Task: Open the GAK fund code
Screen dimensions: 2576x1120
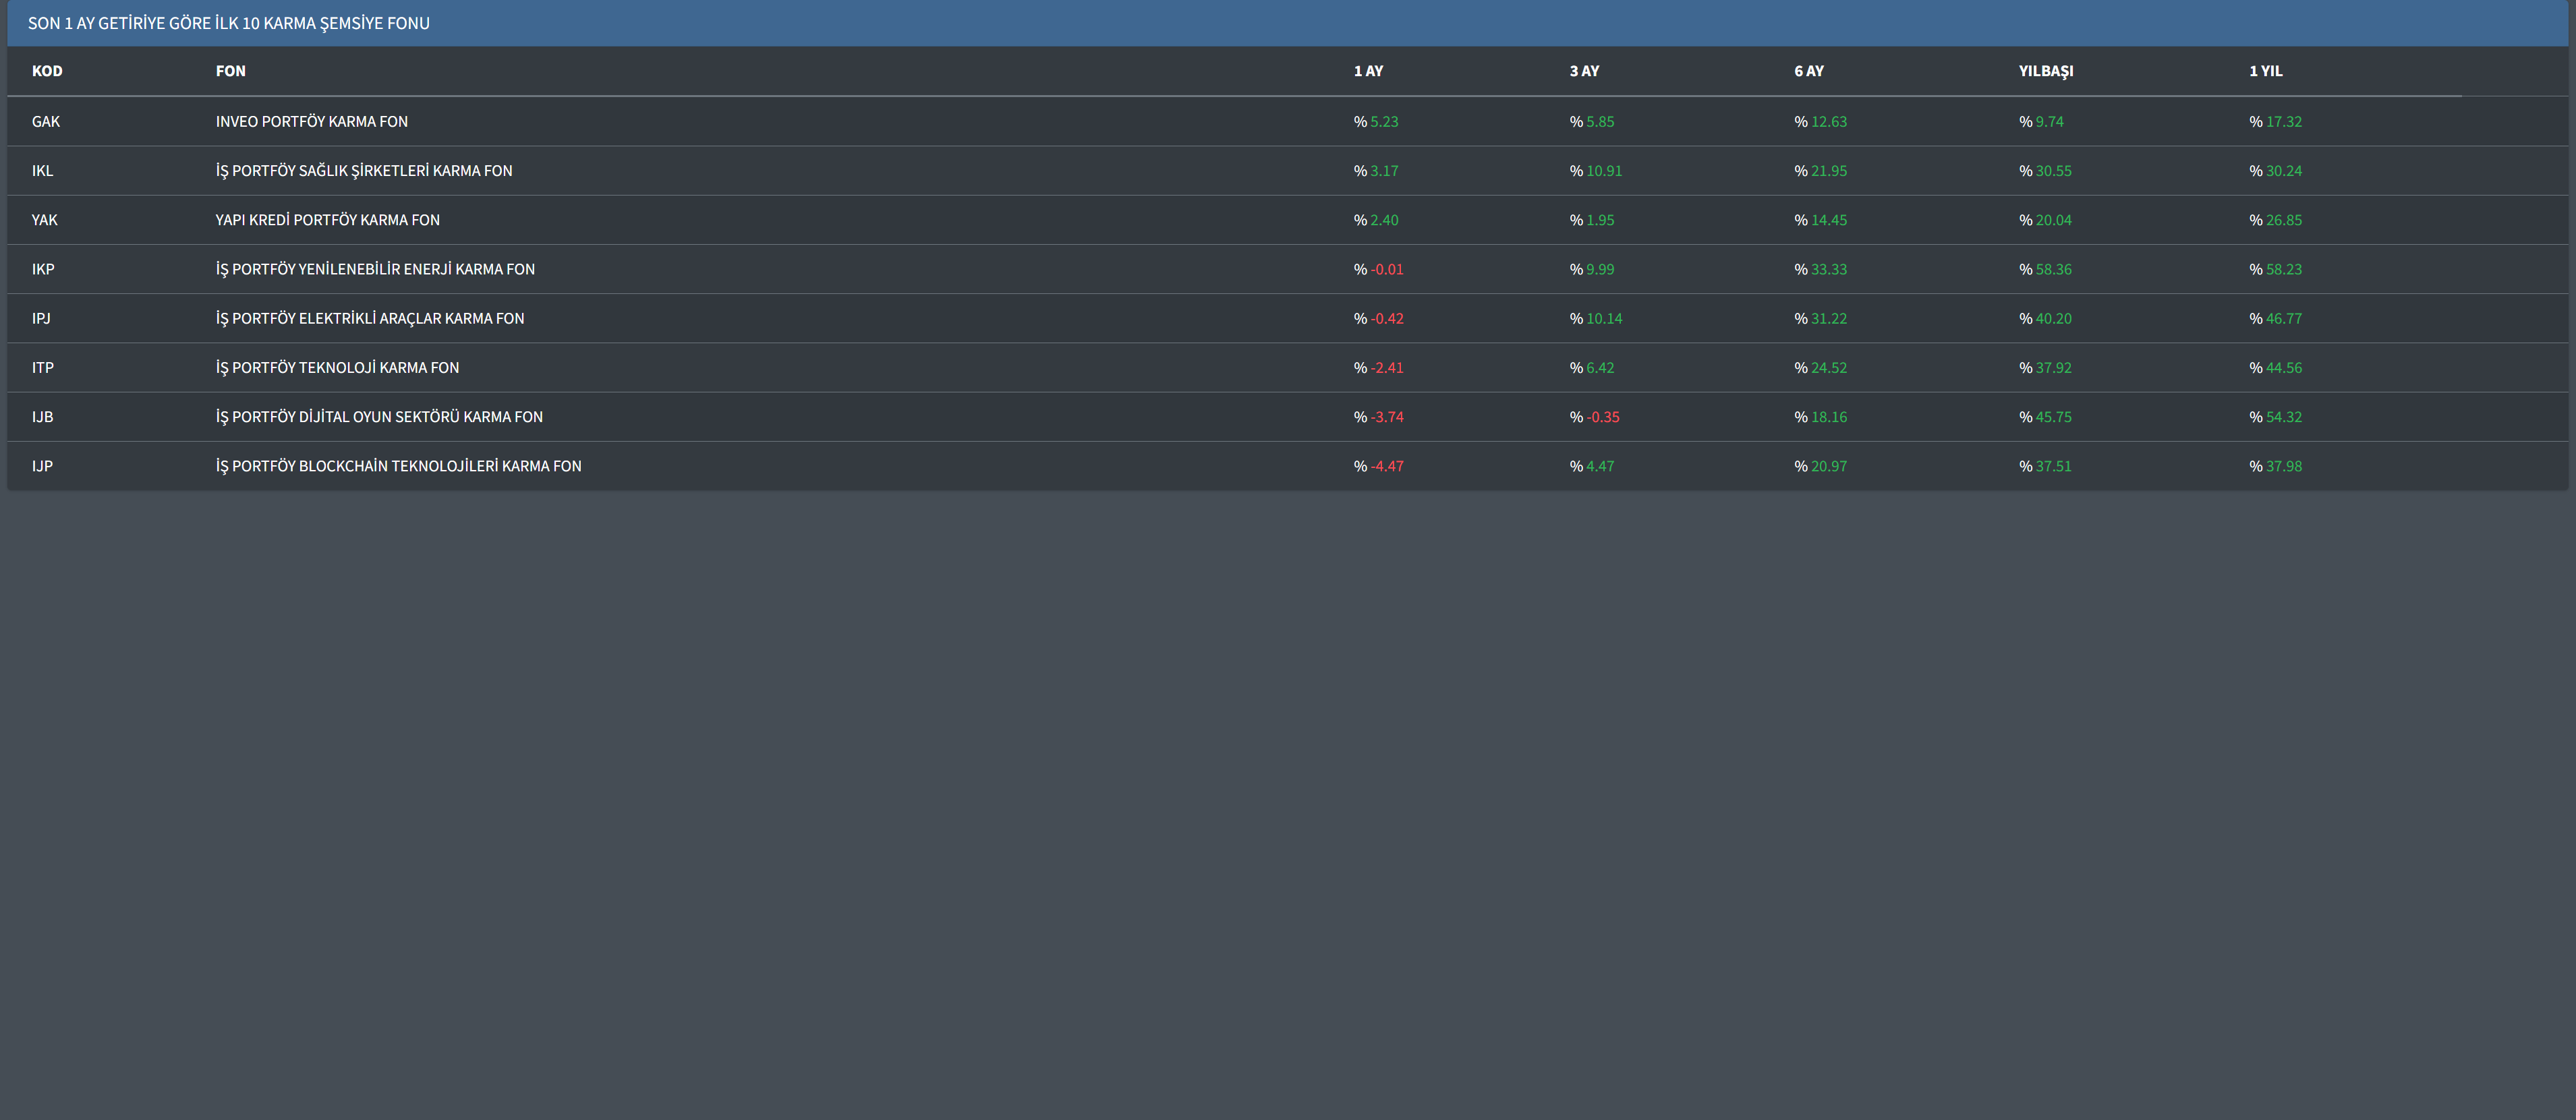Action: 46,122
